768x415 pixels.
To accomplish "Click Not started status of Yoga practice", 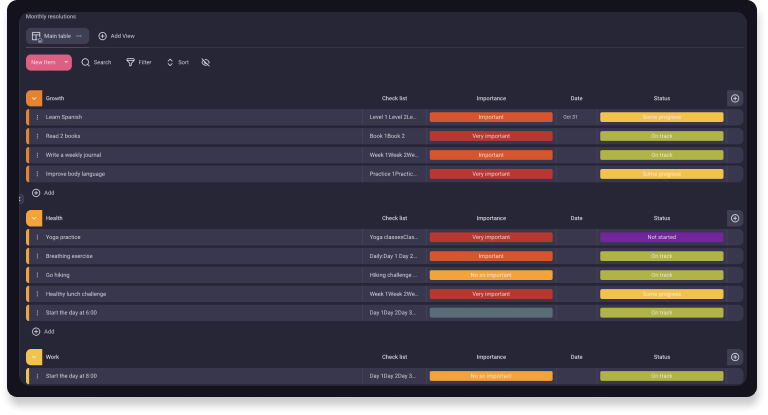I will click(661, 237).
